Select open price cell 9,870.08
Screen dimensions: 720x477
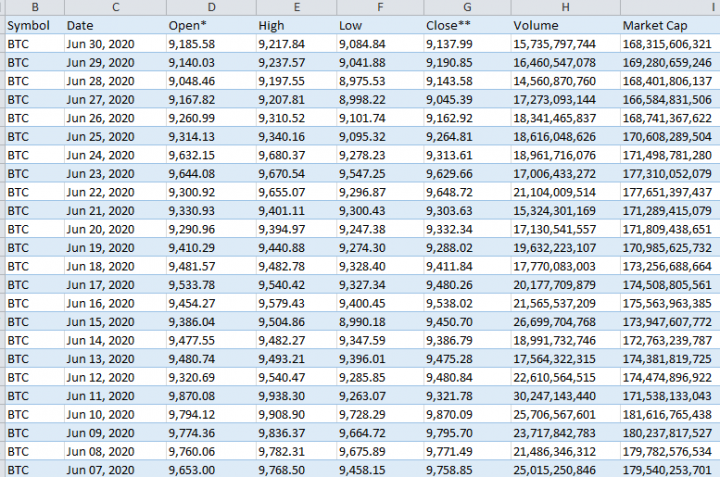(x=211, y=396)
